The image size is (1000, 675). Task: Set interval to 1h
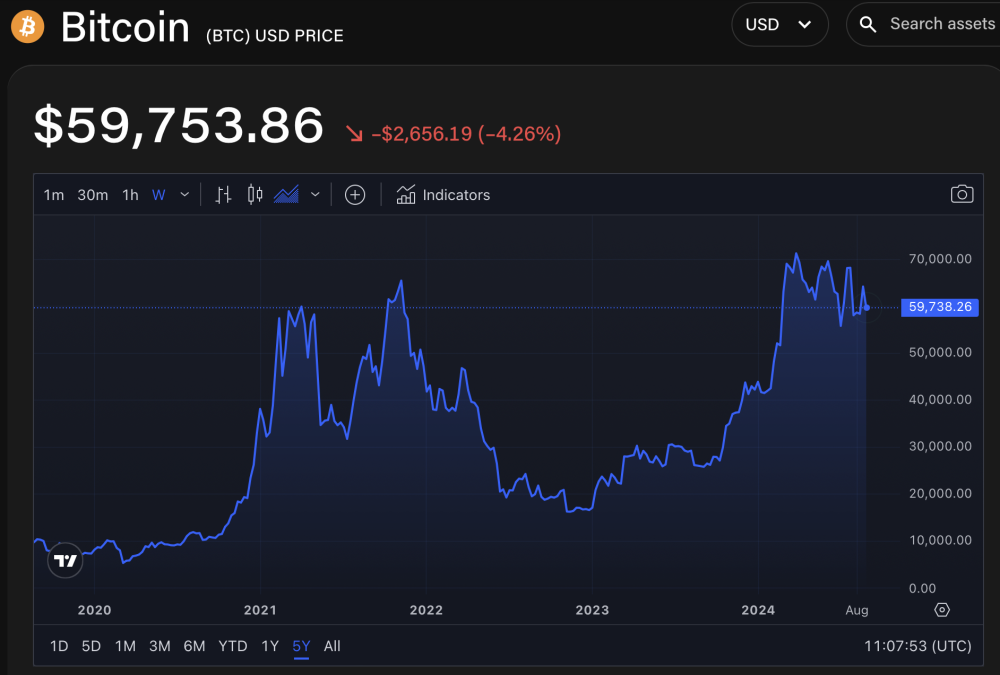(x=130, y=195)
